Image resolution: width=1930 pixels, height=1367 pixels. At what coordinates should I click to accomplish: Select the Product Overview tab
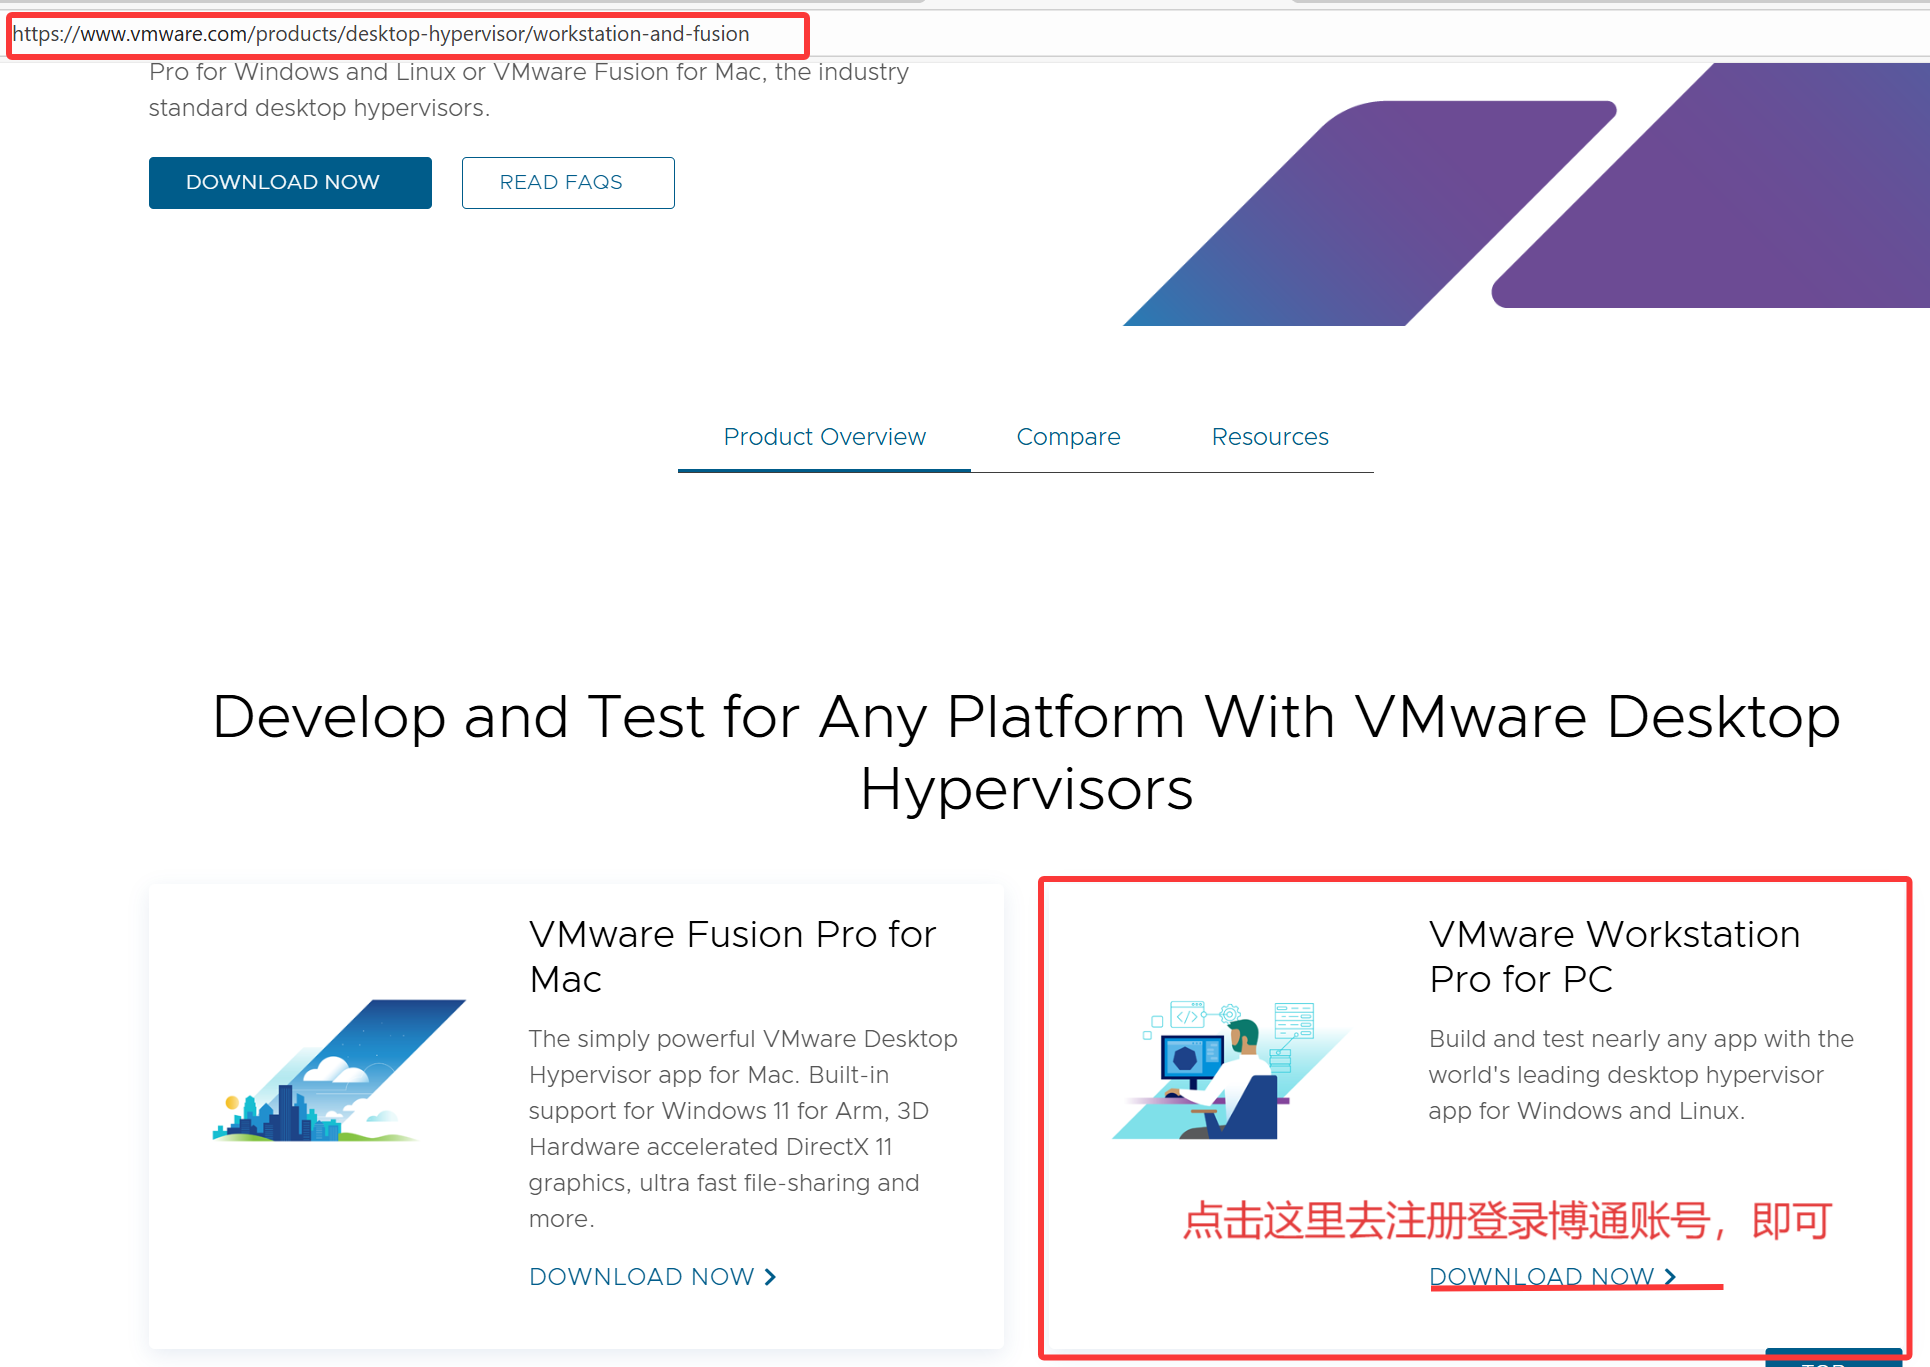click(824, 437)
